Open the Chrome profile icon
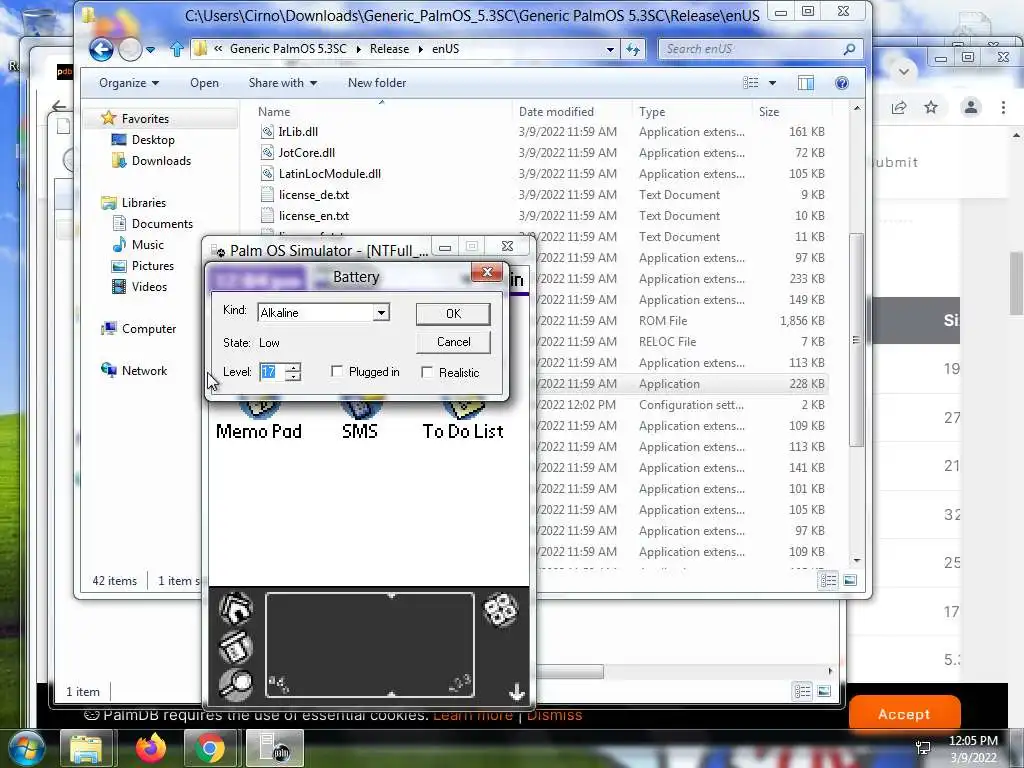1024x768 pixels. point(971,107)
